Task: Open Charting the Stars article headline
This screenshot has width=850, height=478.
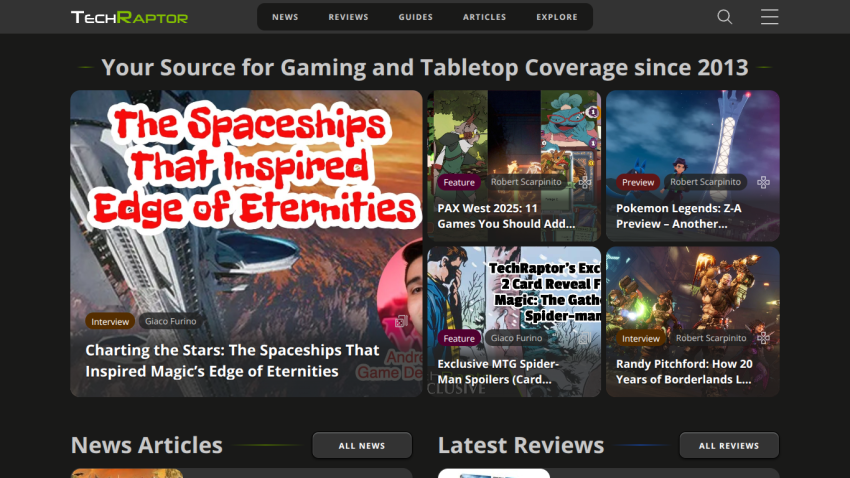Action: tap(232, 360)
